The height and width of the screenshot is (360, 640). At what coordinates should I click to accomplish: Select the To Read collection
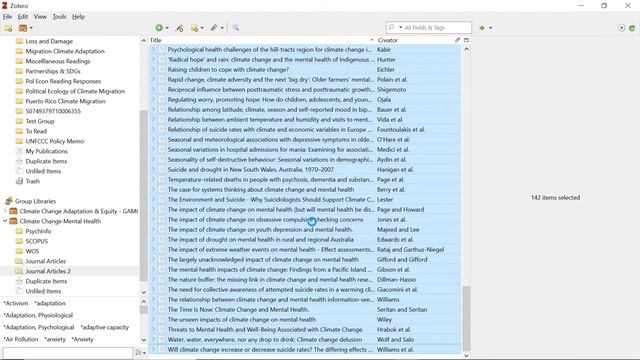(x=36, y=131)
